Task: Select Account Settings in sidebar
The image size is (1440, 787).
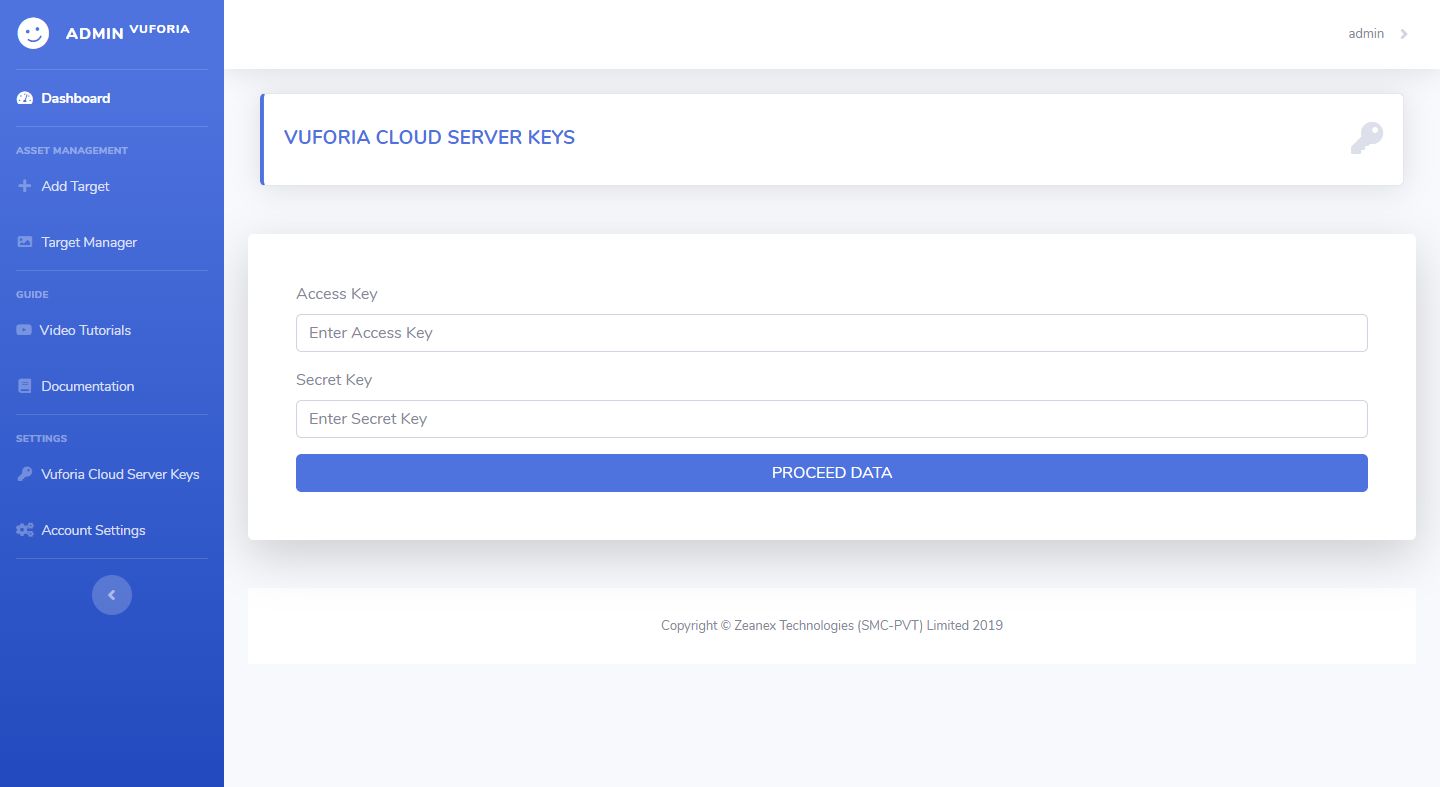Action: [x=93, y=530]
